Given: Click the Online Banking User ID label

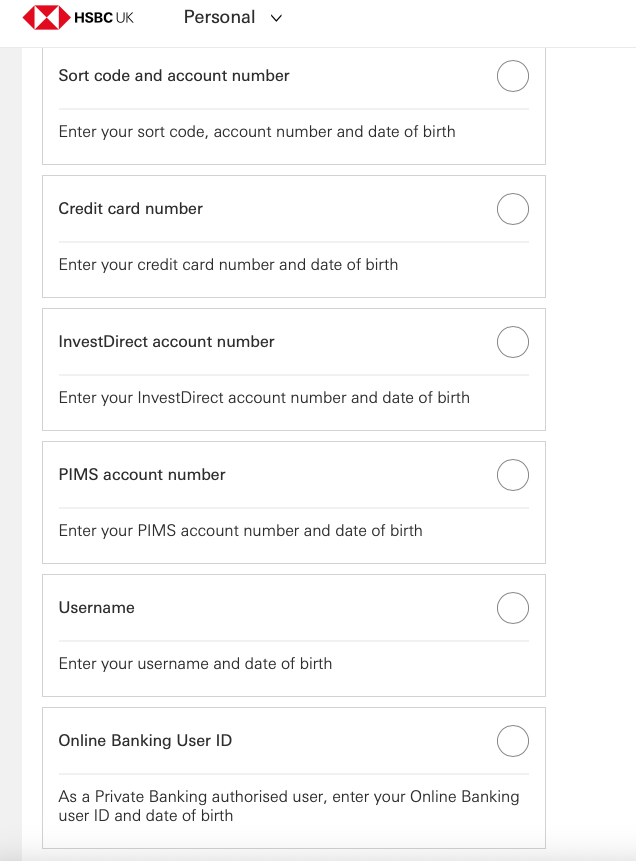Looking at the screenshot, I should pyautogui.click(x=145, y=741).
